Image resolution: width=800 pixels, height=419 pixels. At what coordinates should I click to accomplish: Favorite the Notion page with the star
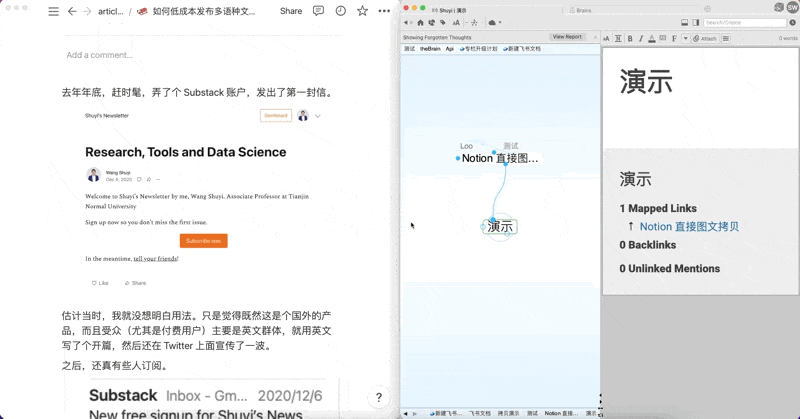tap(362, 11)
